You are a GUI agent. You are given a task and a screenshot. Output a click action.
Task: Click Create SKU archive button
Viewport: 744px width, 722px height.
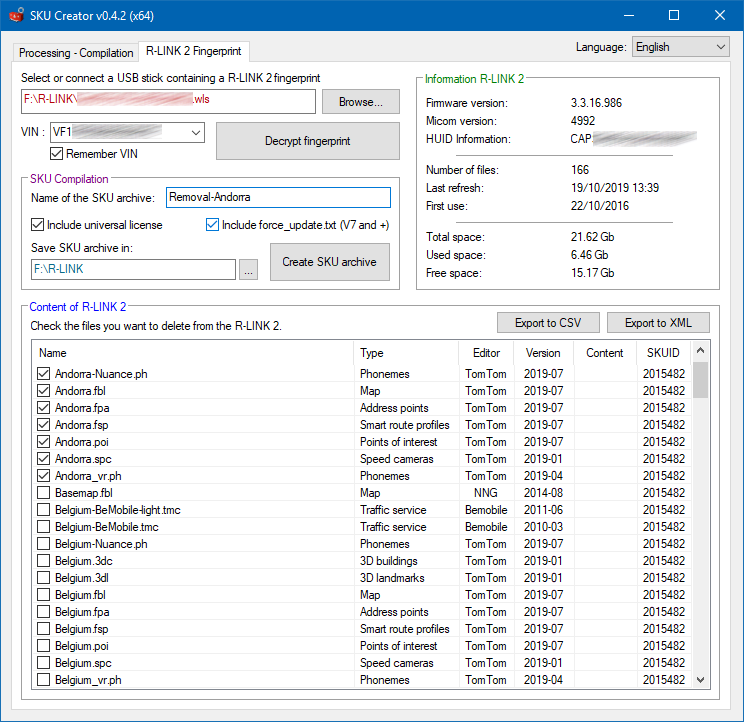[x=330, y=262]
